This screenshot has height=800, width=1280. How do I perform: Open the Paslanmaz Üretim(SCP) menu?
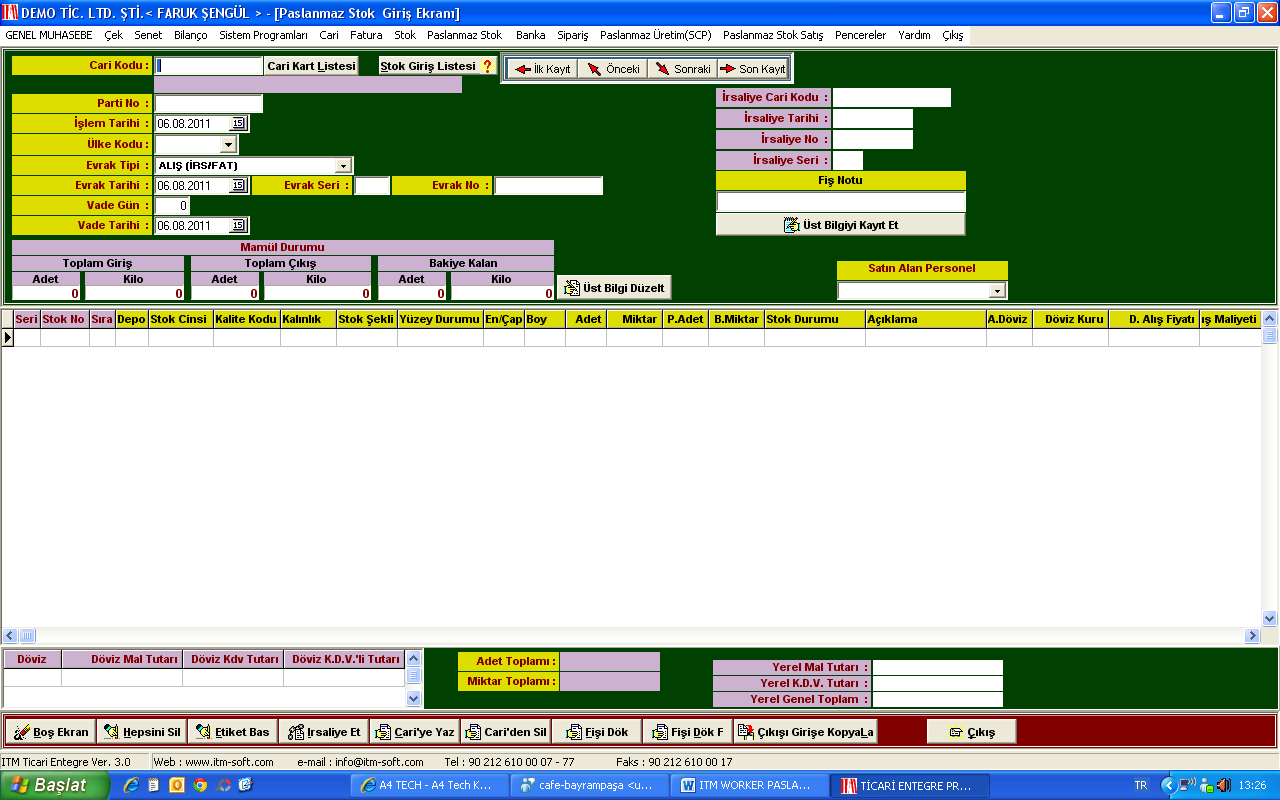[x=656, y=35]
